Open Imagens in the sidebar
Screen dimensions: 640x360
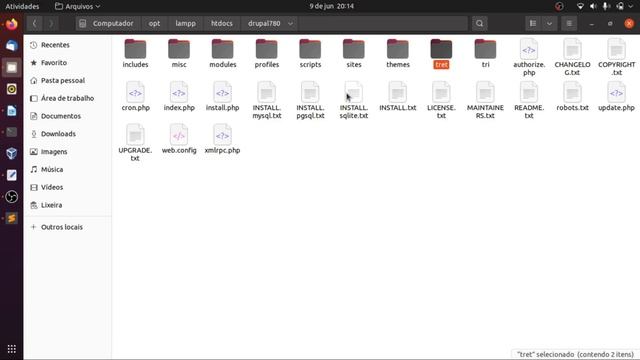67,152
